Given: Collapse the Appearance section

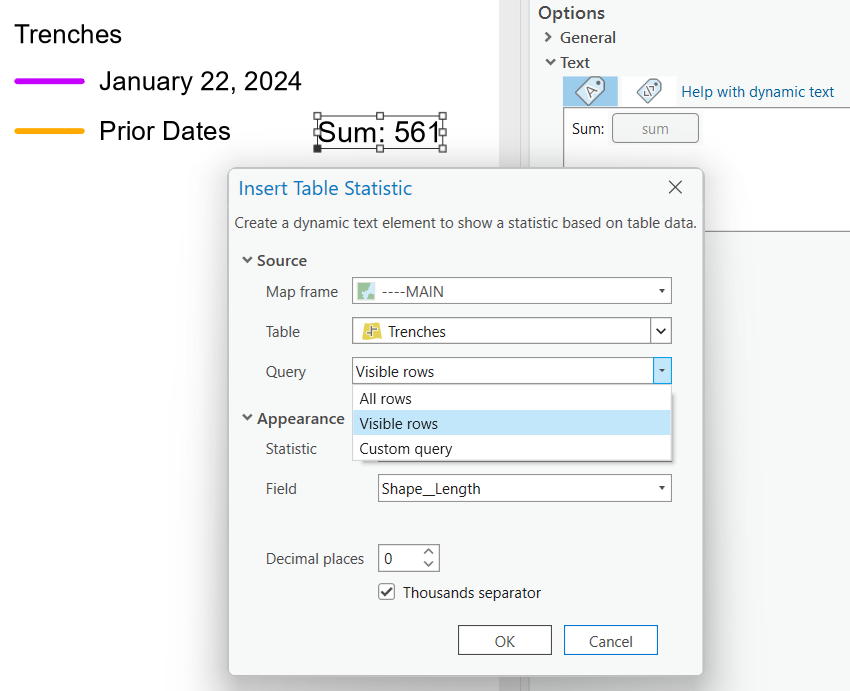Looking at the screenshot, I should coord(247,418).
